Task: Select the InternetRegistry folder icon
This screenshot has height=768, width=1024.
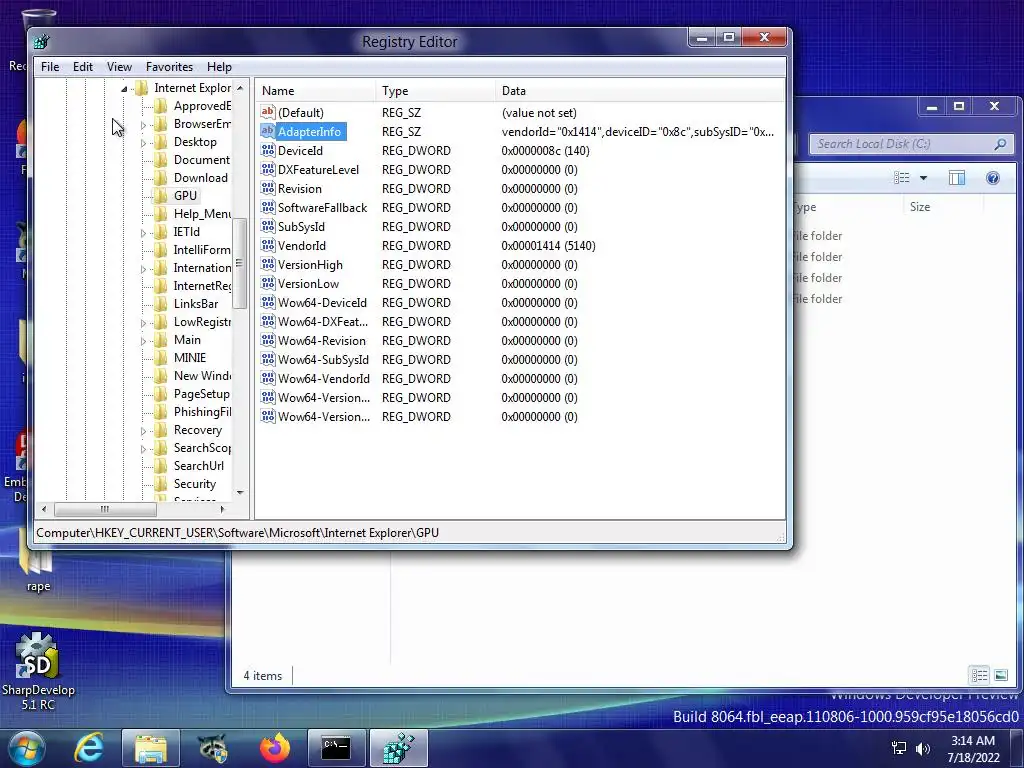Action: 161,285
